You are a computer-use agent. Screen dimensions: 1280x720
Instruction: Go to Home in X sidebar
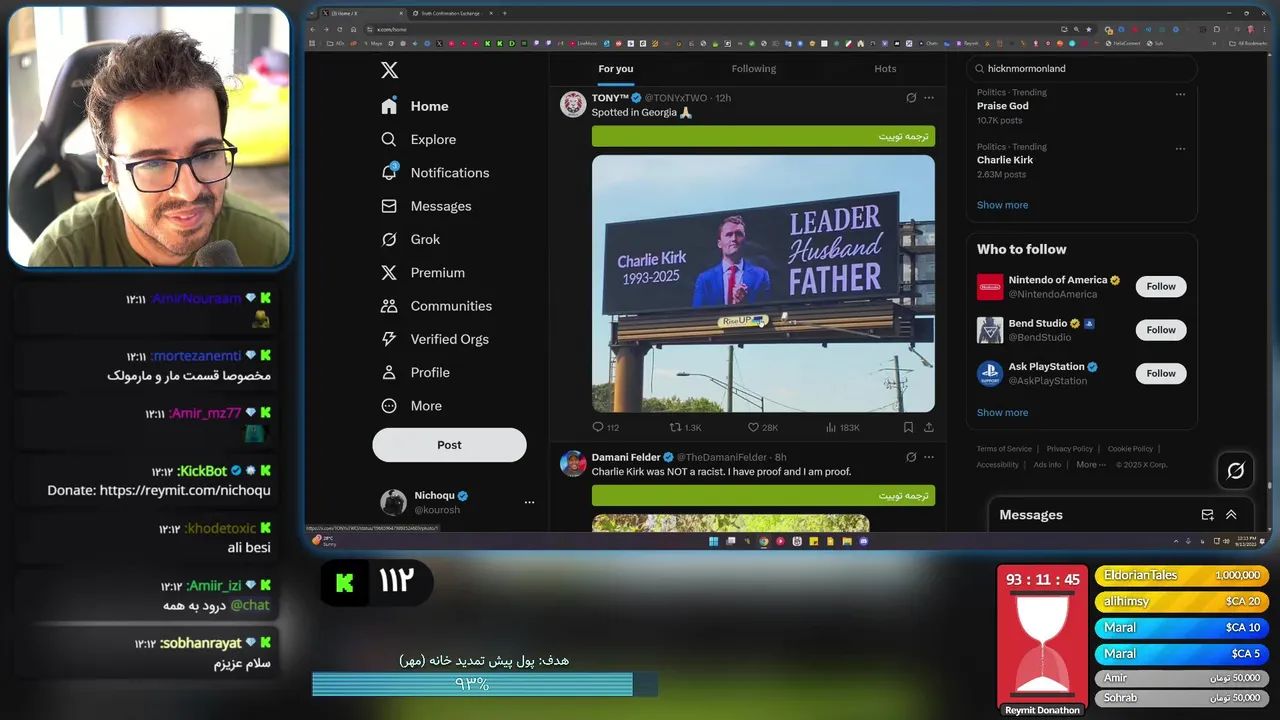click(415, 106)
